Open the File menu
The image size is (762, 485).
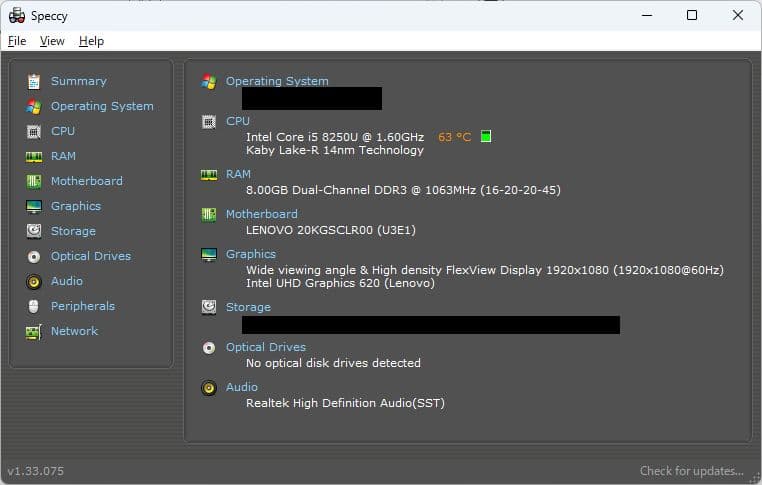coord(17,41)
